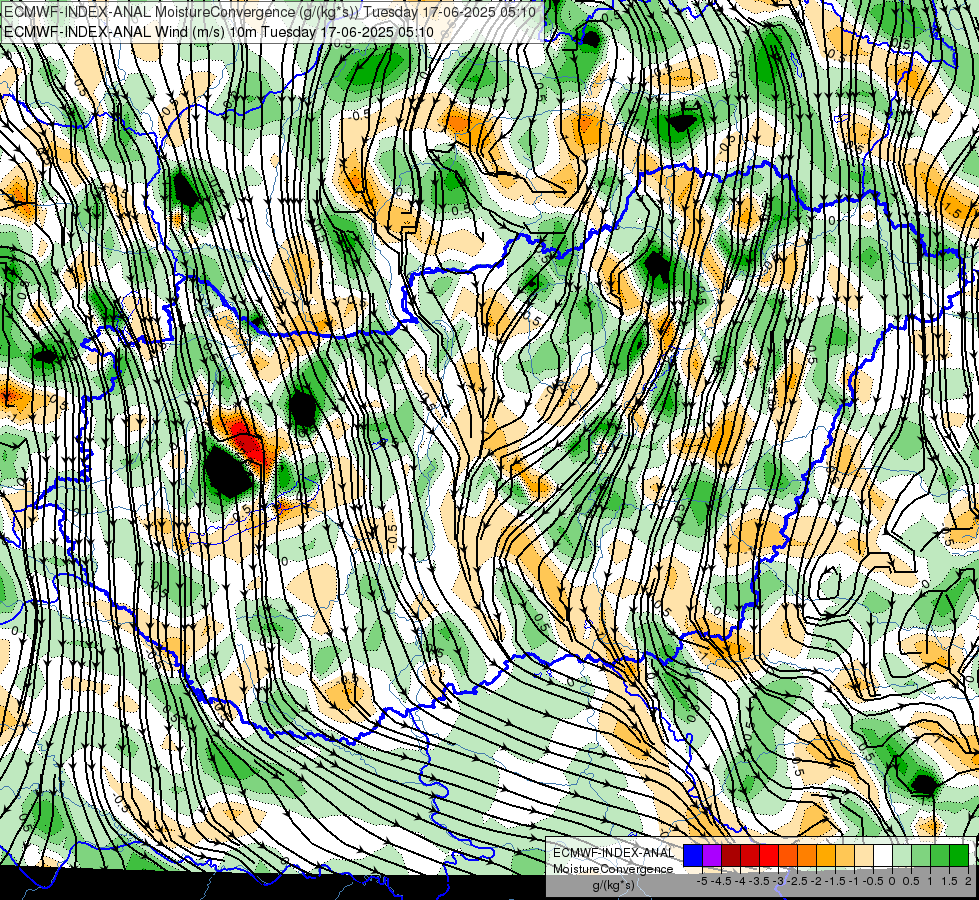Click the -4.5 tick label on the legend

[x=721, y=881]
